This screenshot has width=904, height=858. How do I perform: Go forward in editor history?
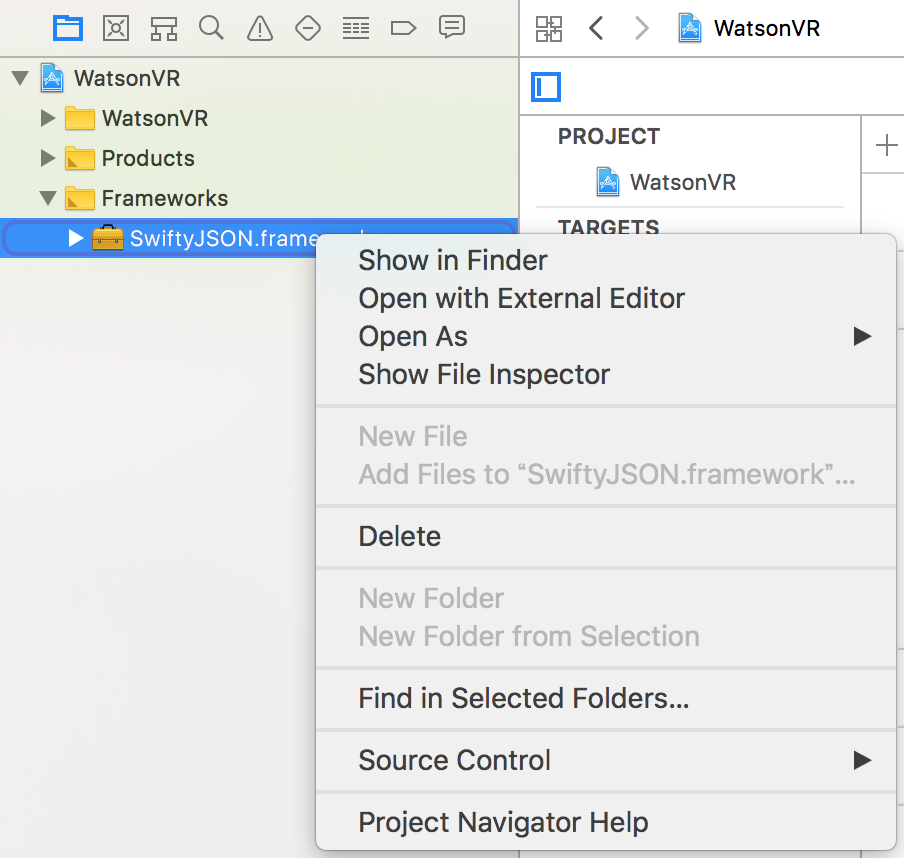pos(642,28)
